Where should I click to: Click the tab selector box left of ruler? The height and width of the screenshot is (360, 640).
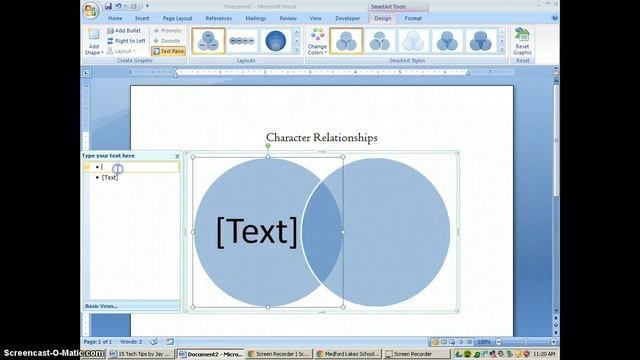click(x=86, y=73)
